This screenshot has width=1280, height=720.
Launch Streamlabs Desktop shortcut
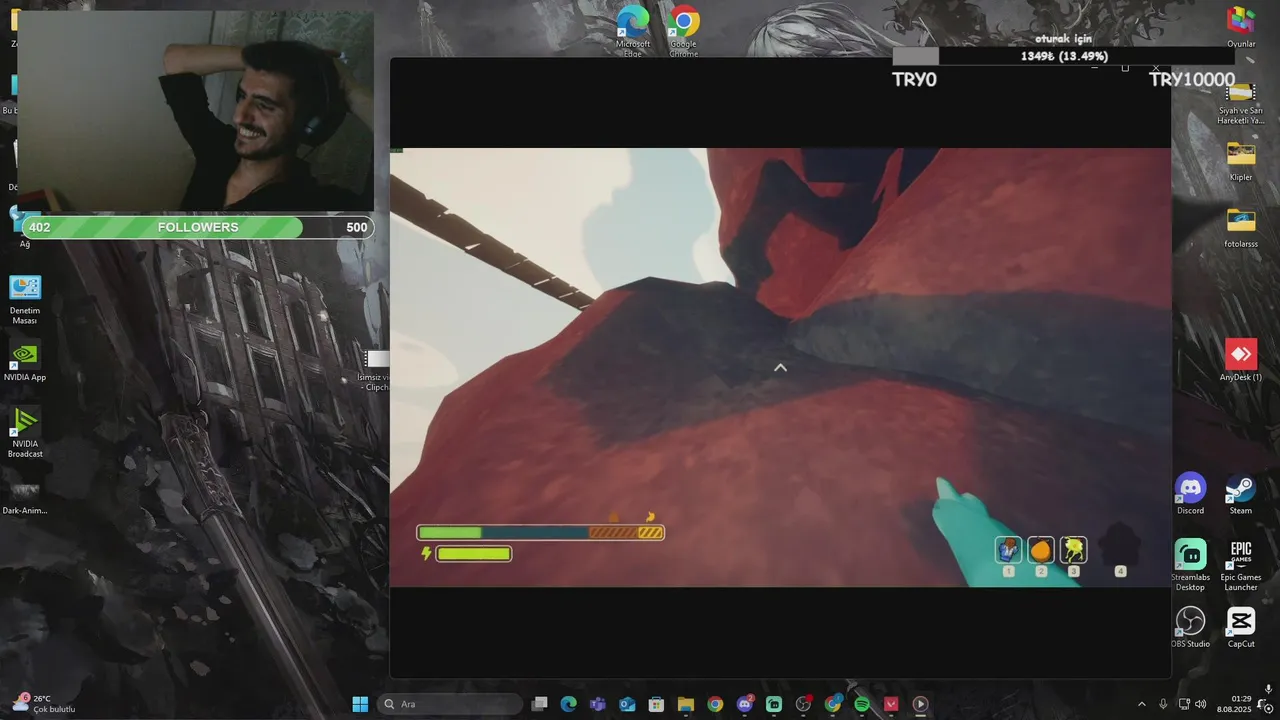pyautogui.click(x=1190, y=565)
